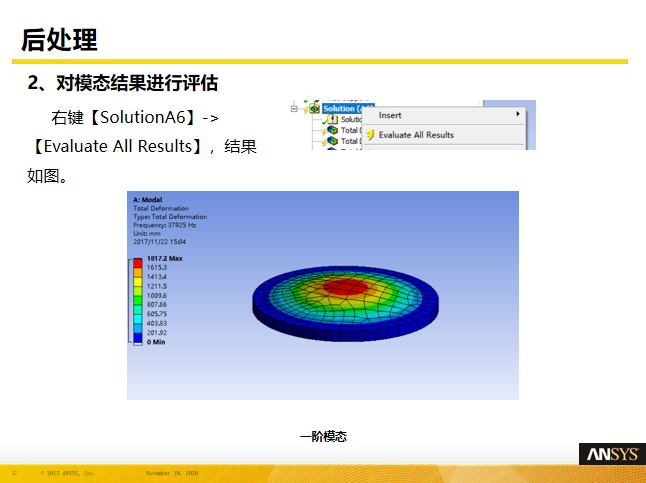Open the Insert submenu arrow

(x=518, y=114)
